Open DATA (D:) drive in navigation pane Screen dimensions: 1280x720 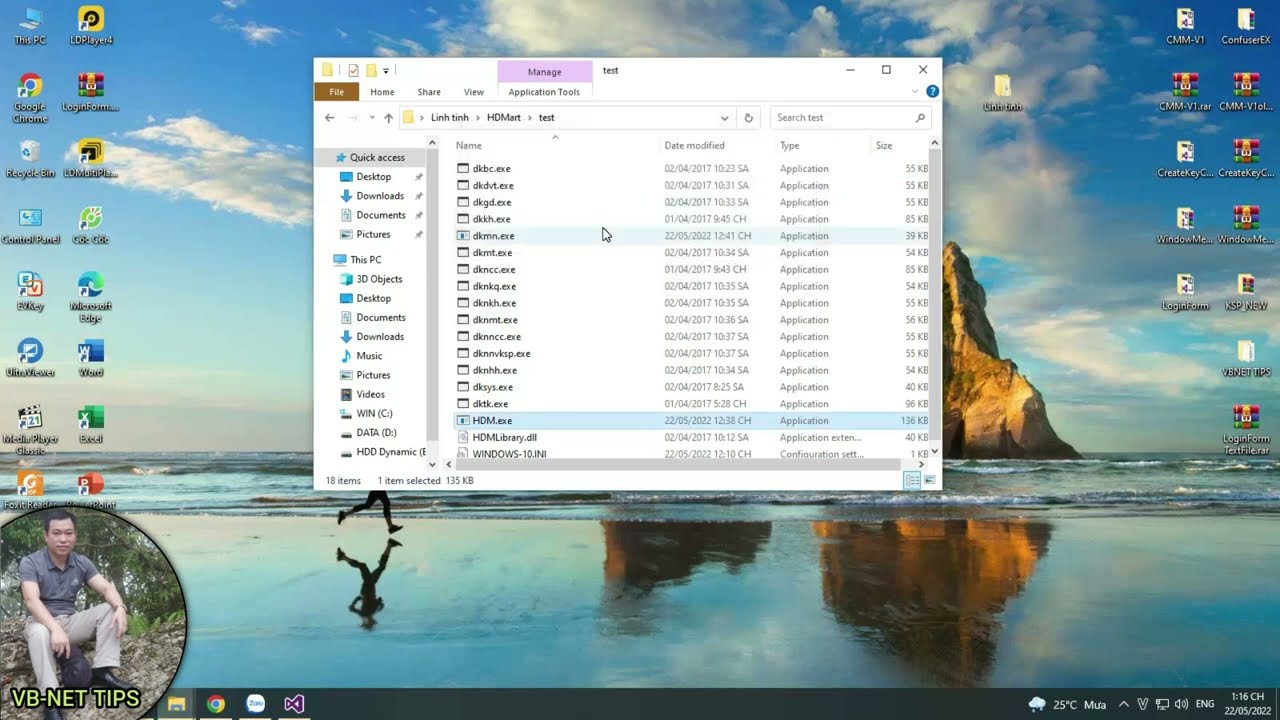pyautogui.click(x=376, y=433)
